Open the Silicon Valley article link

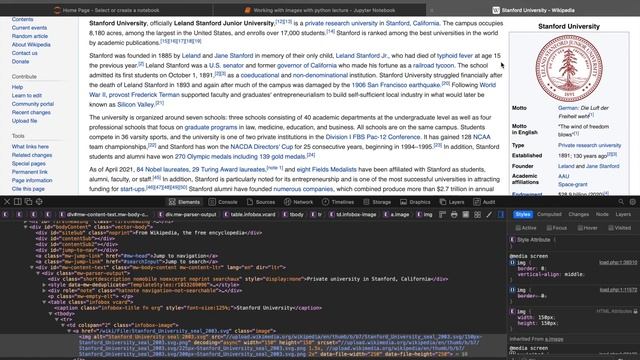[x=136, y=104]
